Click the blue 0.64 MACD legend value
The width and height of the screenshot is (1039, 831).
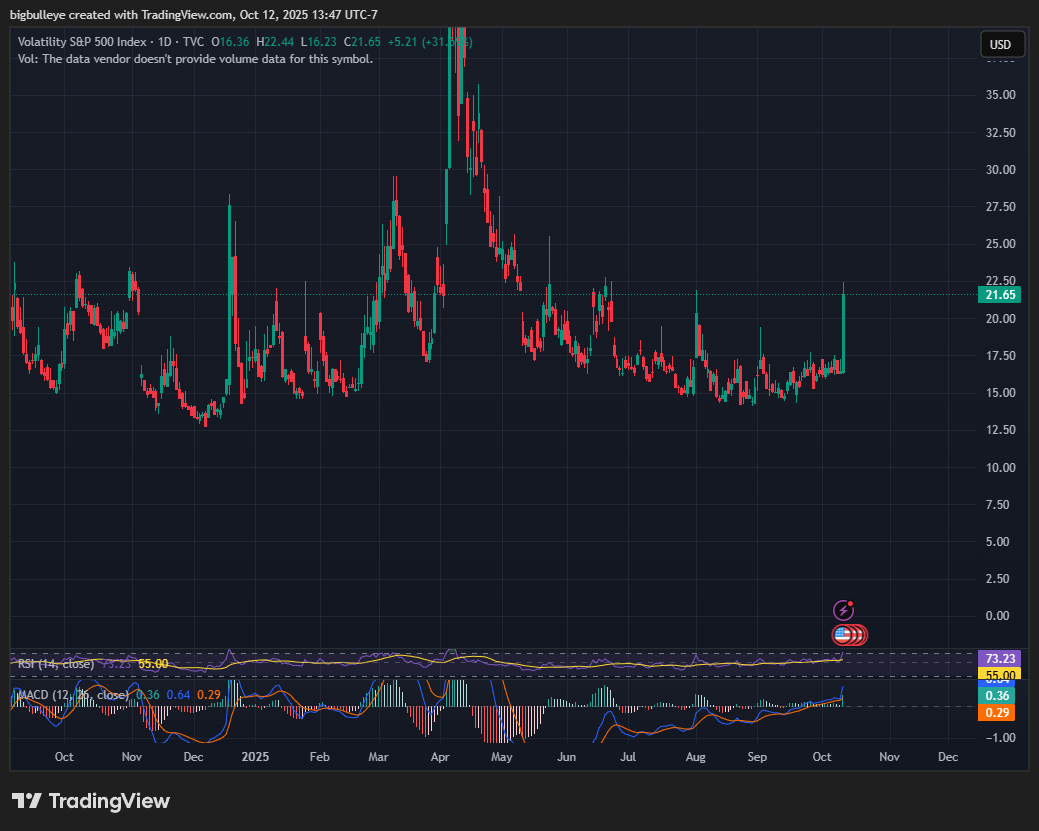click(x=178, y=695)
